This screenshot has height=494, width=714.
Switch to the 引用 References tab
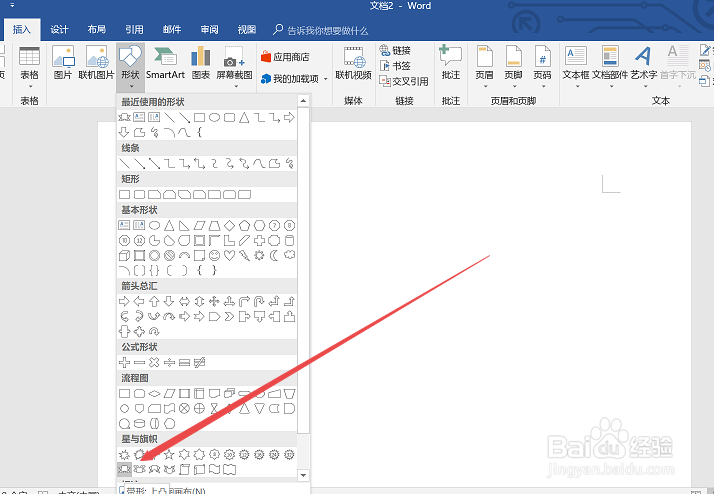134,30
